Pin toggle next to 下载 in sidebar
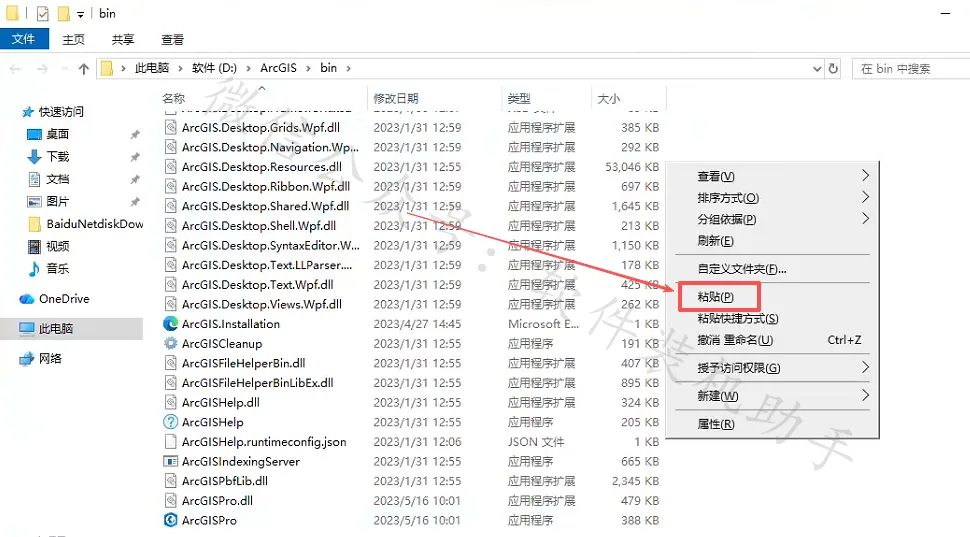Image resolution: width=970 pixels, height=537 pixels. pyautogui.click(x=135, y=157)
